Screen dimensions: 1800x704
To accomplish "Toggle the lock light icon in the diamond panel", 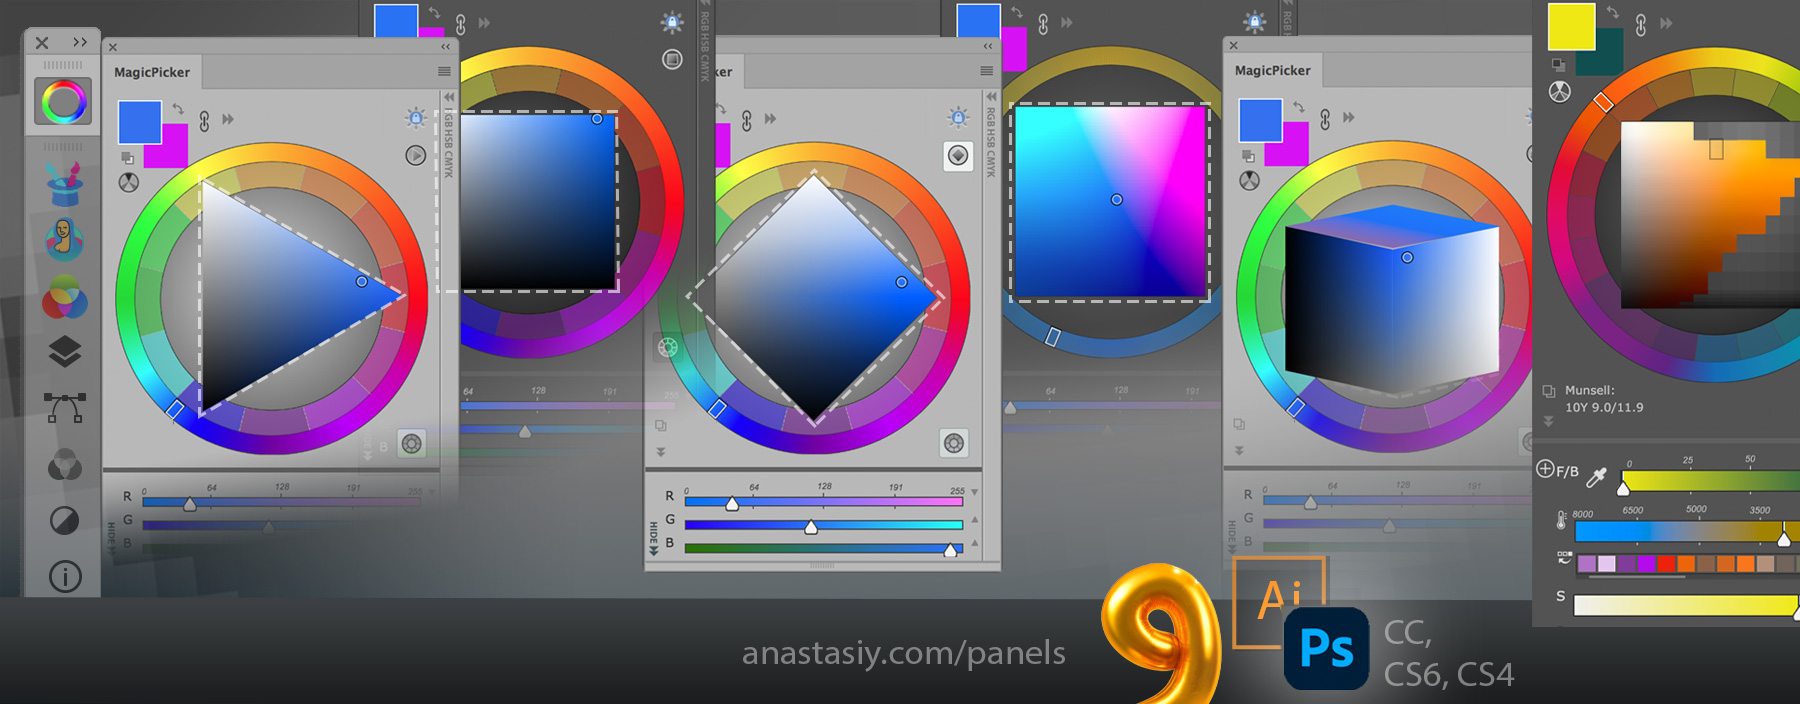I will pyautogui.click(x=958, y=118).
